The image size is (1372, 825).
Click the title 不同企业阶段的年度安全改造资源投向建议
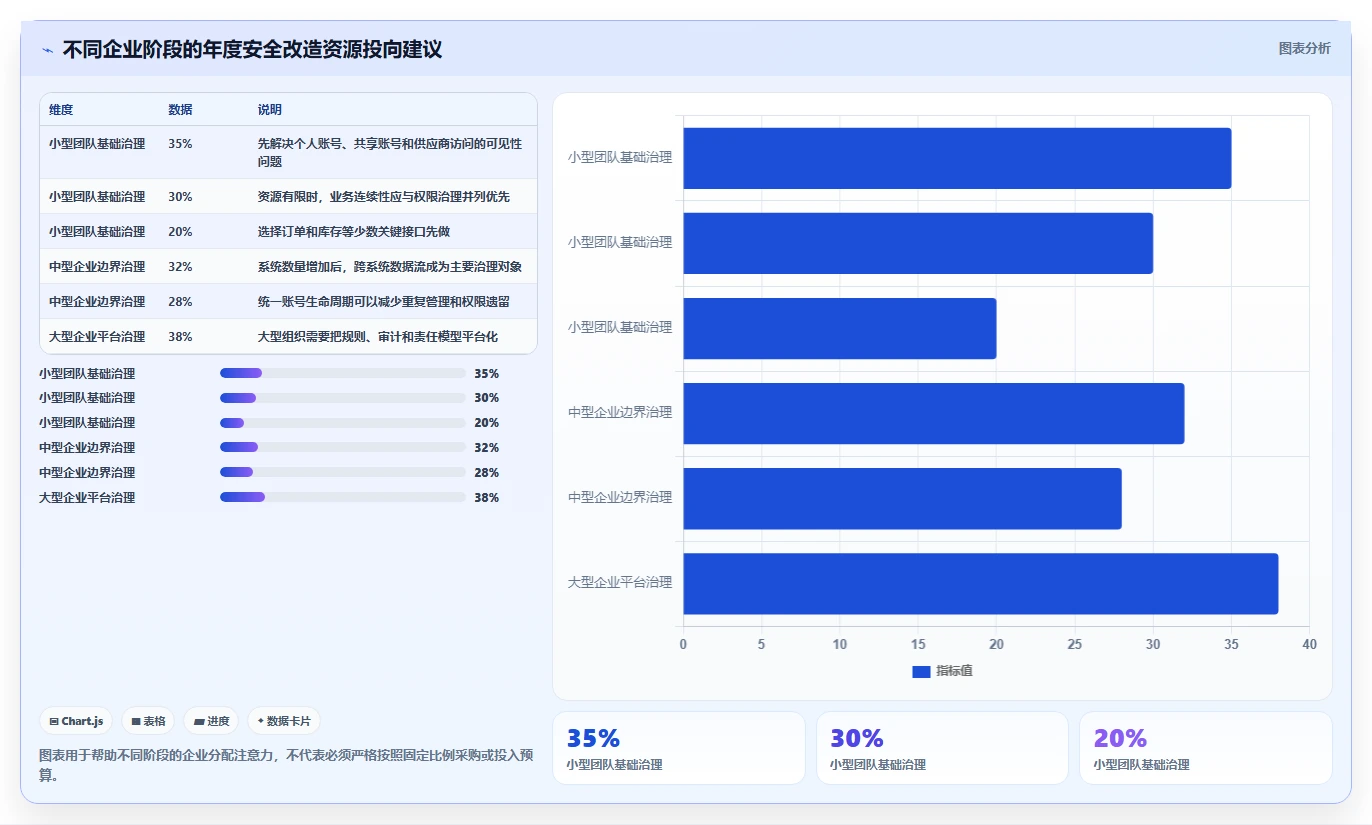point(252,49)
